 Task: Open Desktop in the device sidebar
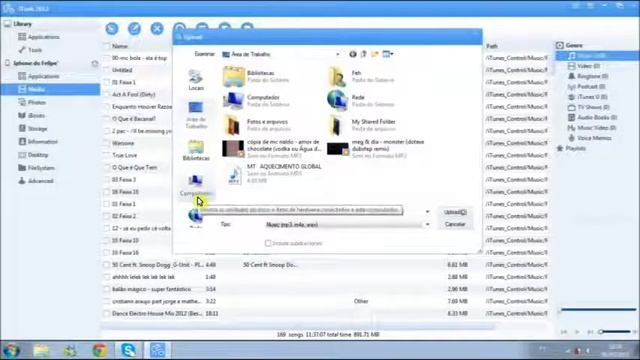point(33,155)
